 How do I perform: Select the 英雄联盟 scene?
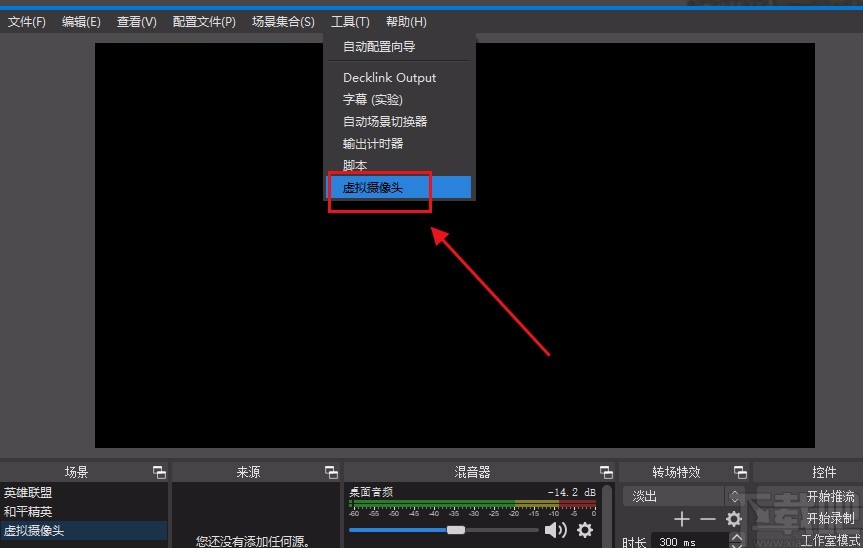(84, 492)
